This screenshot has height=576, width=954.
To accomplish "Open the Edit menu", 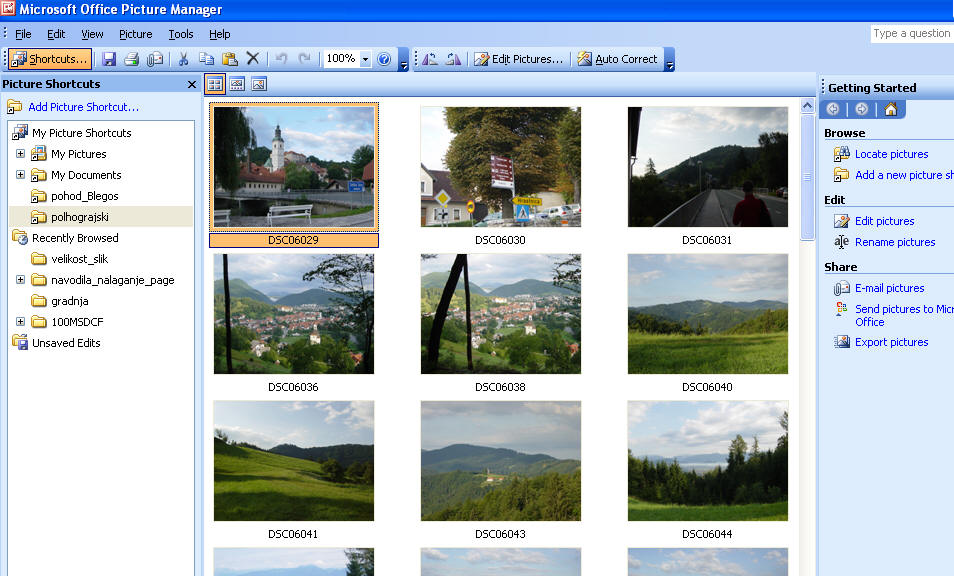I will (x=56, y=34).
